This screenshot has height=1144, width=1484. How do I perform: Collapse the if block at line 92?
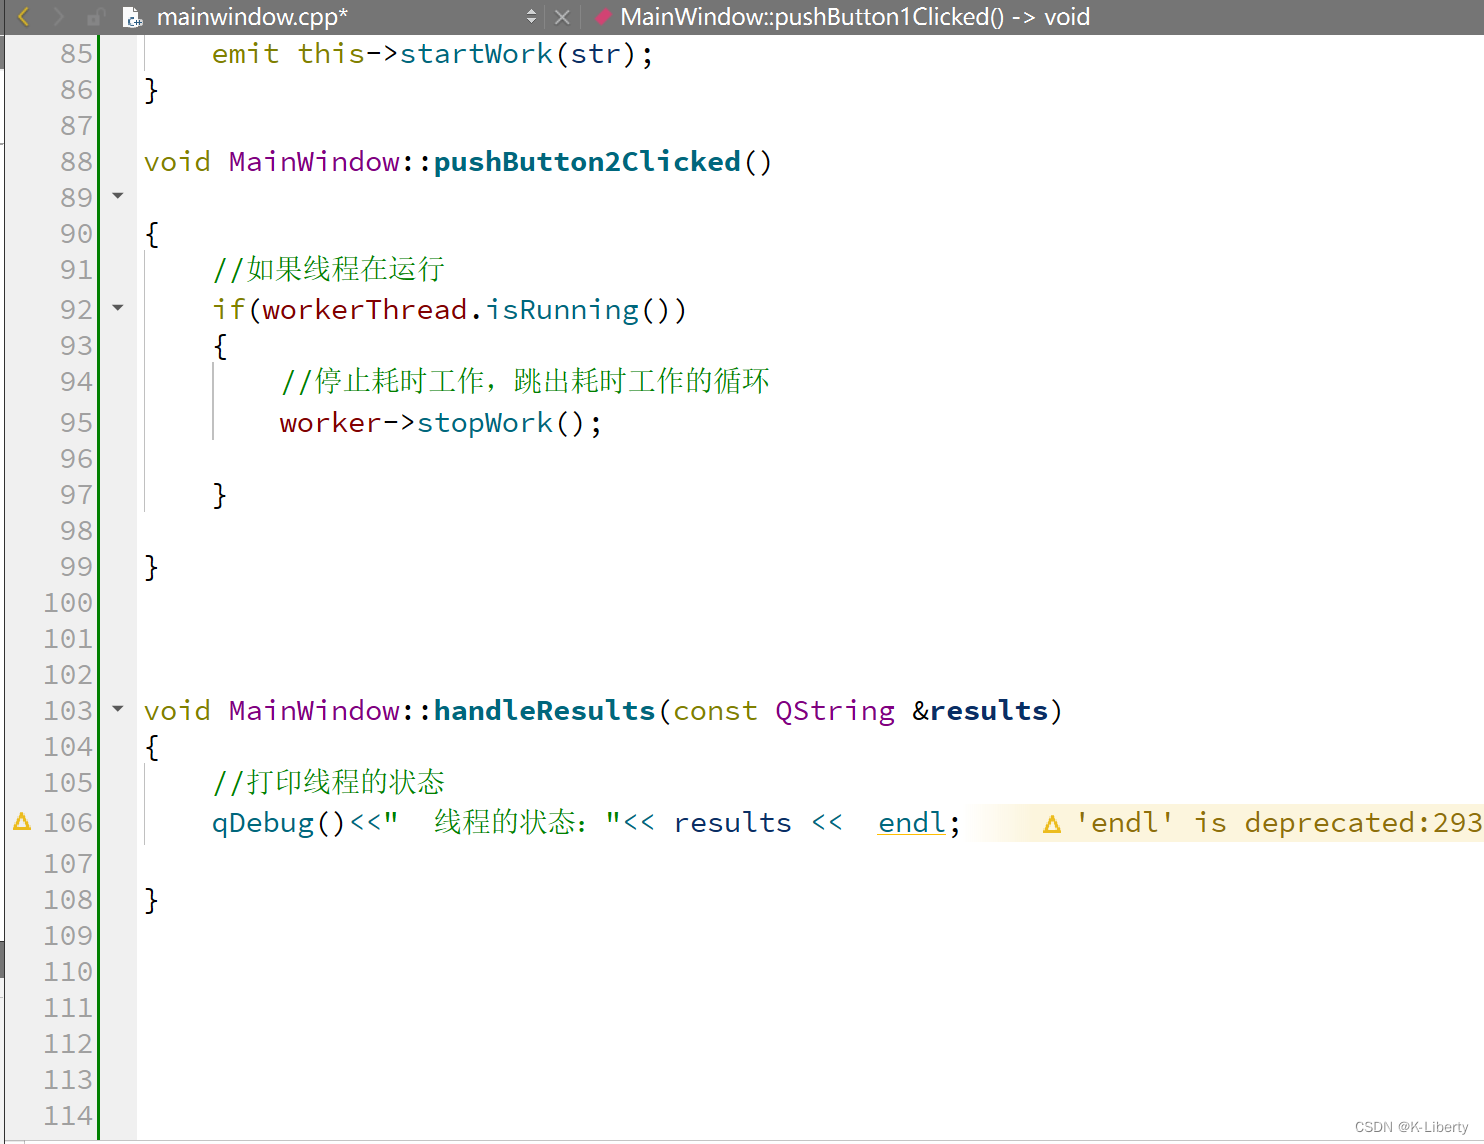click(118, 308)
